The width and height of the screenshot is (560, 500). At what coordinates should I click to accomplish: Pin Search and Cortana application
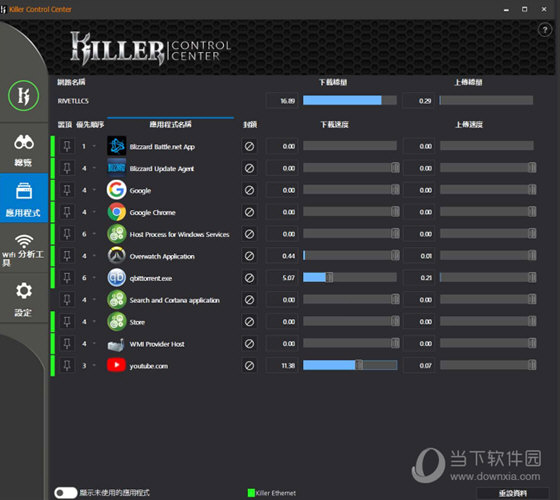click(67, 300)
